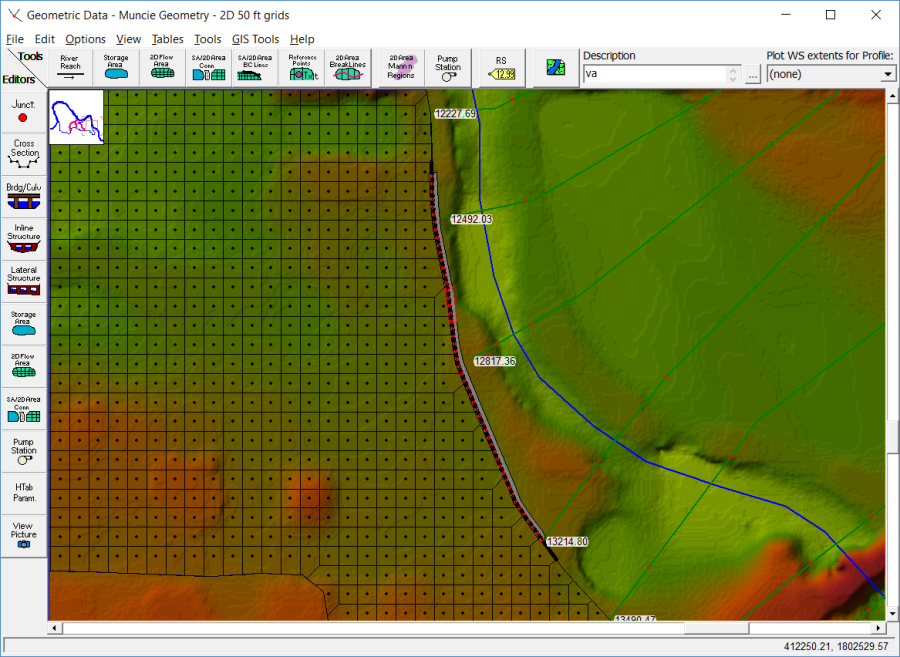Select the 2D Area Break Lines tool
Image resolution: width=900 pixels, height=657 pixels.
coord(348,67)
